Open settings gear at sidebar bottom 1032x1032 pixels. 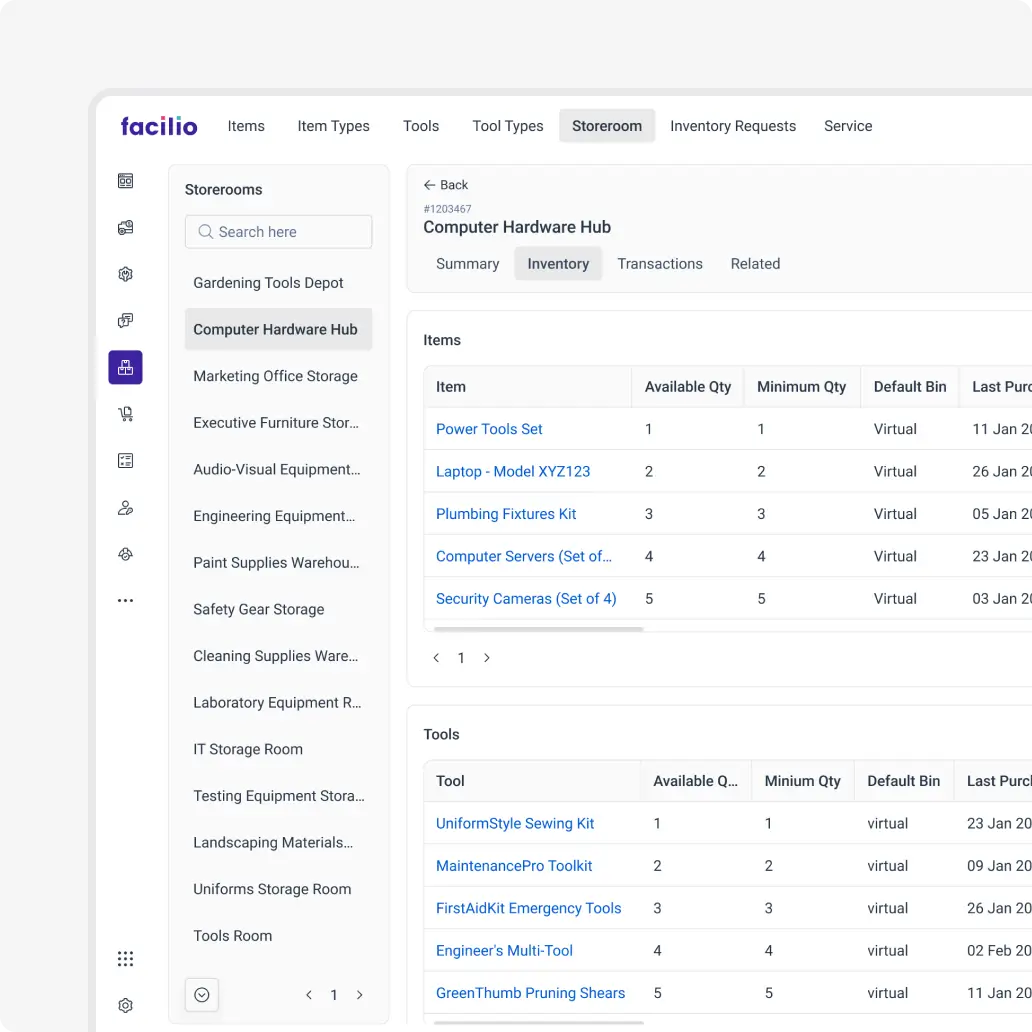point(125,1006)
